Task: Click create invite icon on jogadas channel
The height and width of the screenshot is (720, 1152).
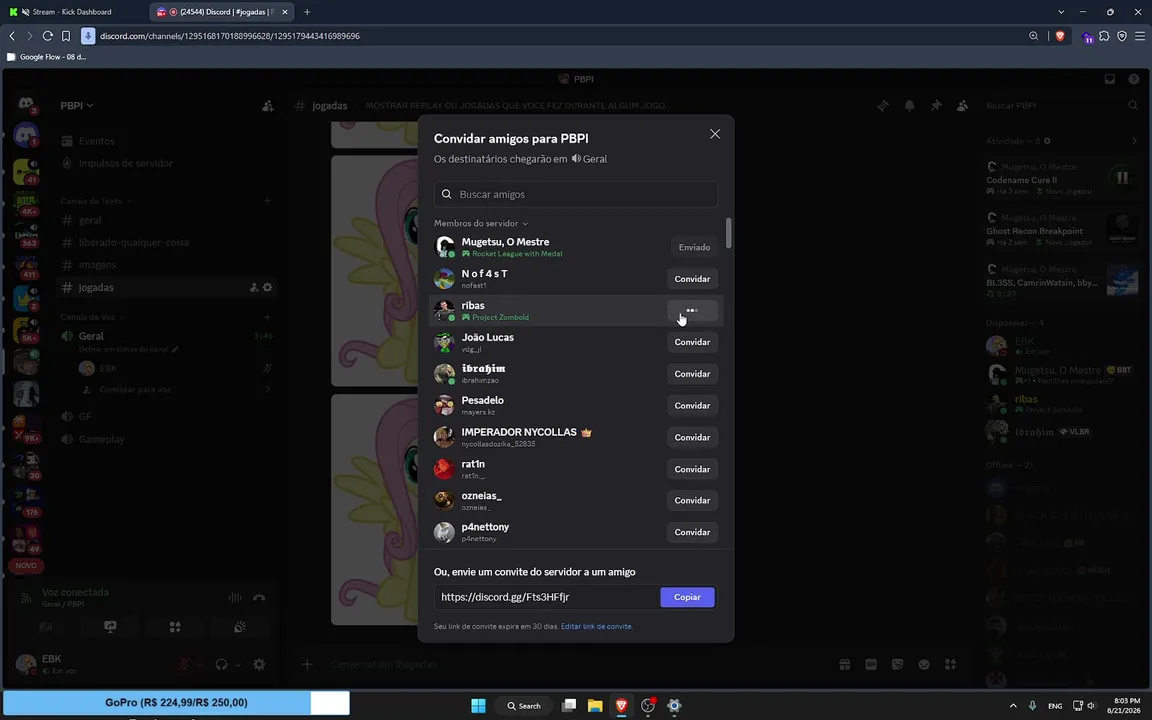Action: [253, 287]
